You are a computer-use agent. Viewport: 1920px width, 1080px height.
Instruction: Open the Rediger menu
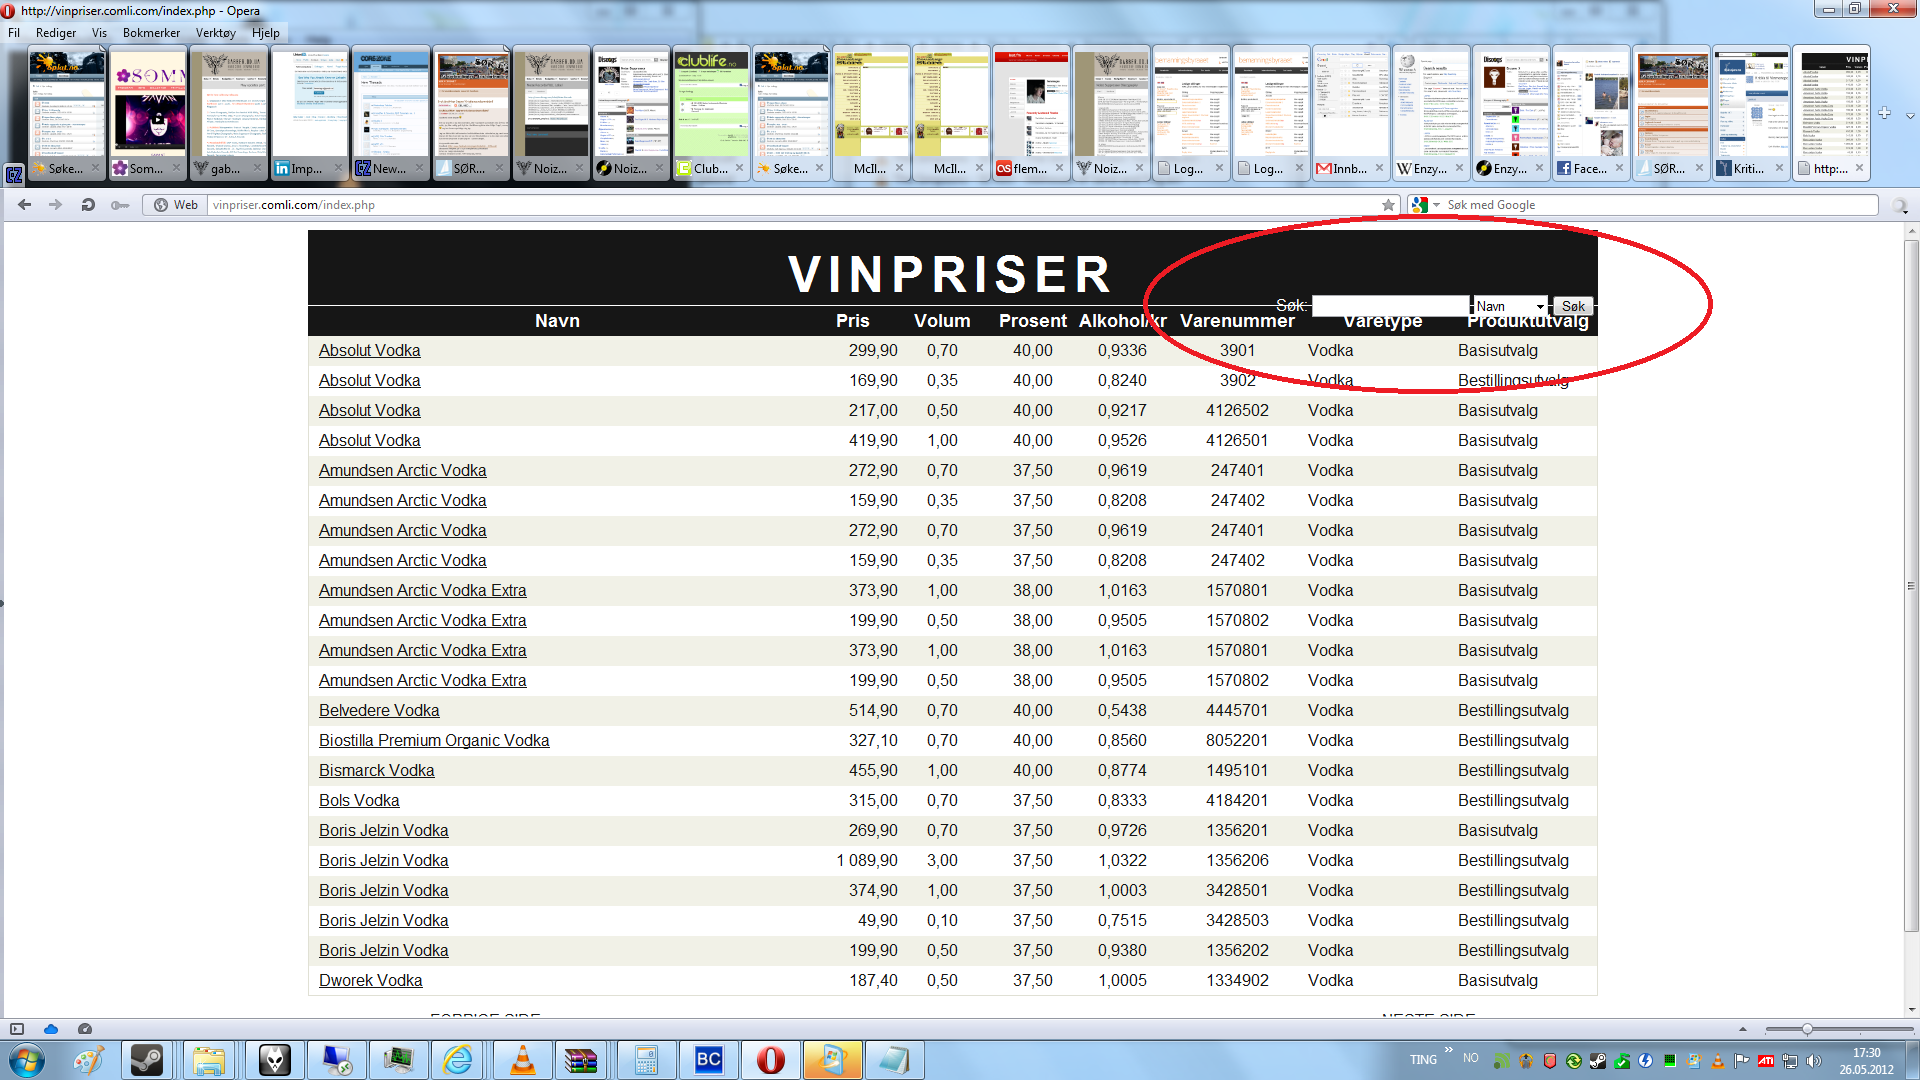coord(56,33)
